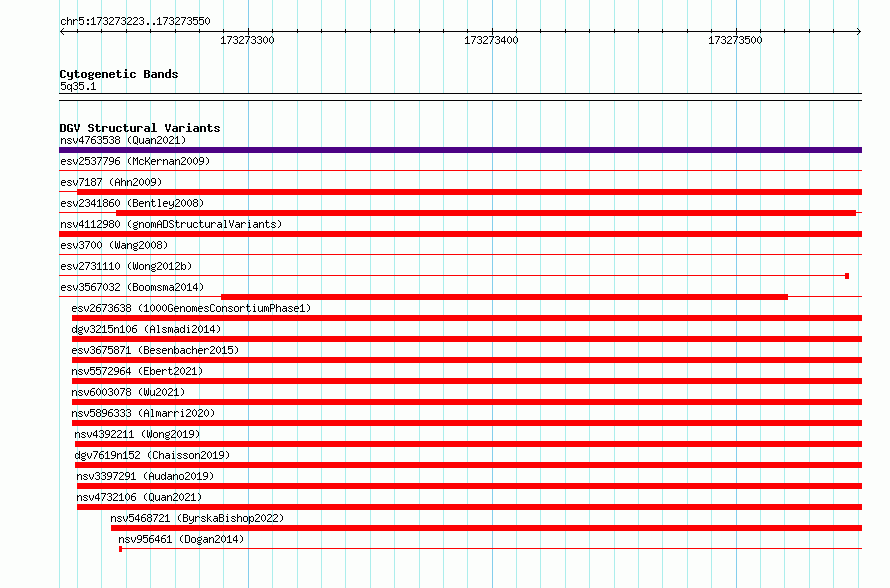Open variant nsv4763538 (Quan2021)

pyautogui.click(x=123, y=140)
